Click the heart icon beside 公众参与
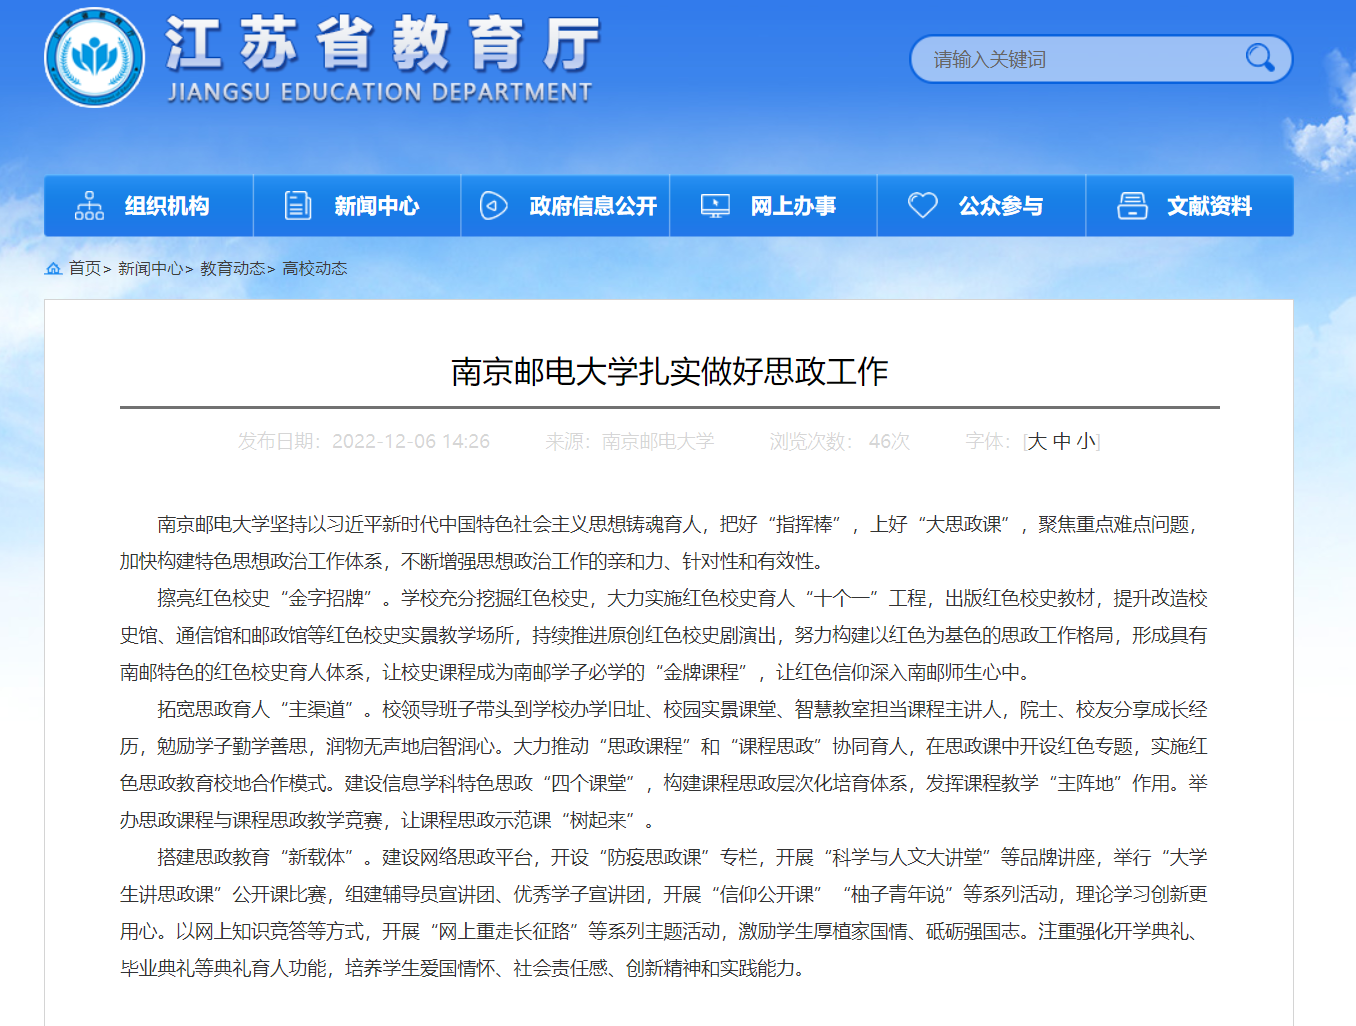 tap(922, 206)
